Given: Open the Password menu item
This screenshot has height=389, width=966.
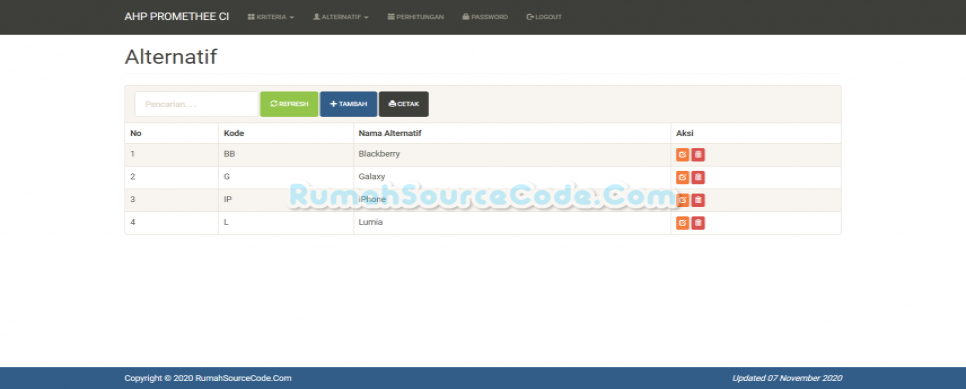Looking at the screenshot, I should (485, 17).
